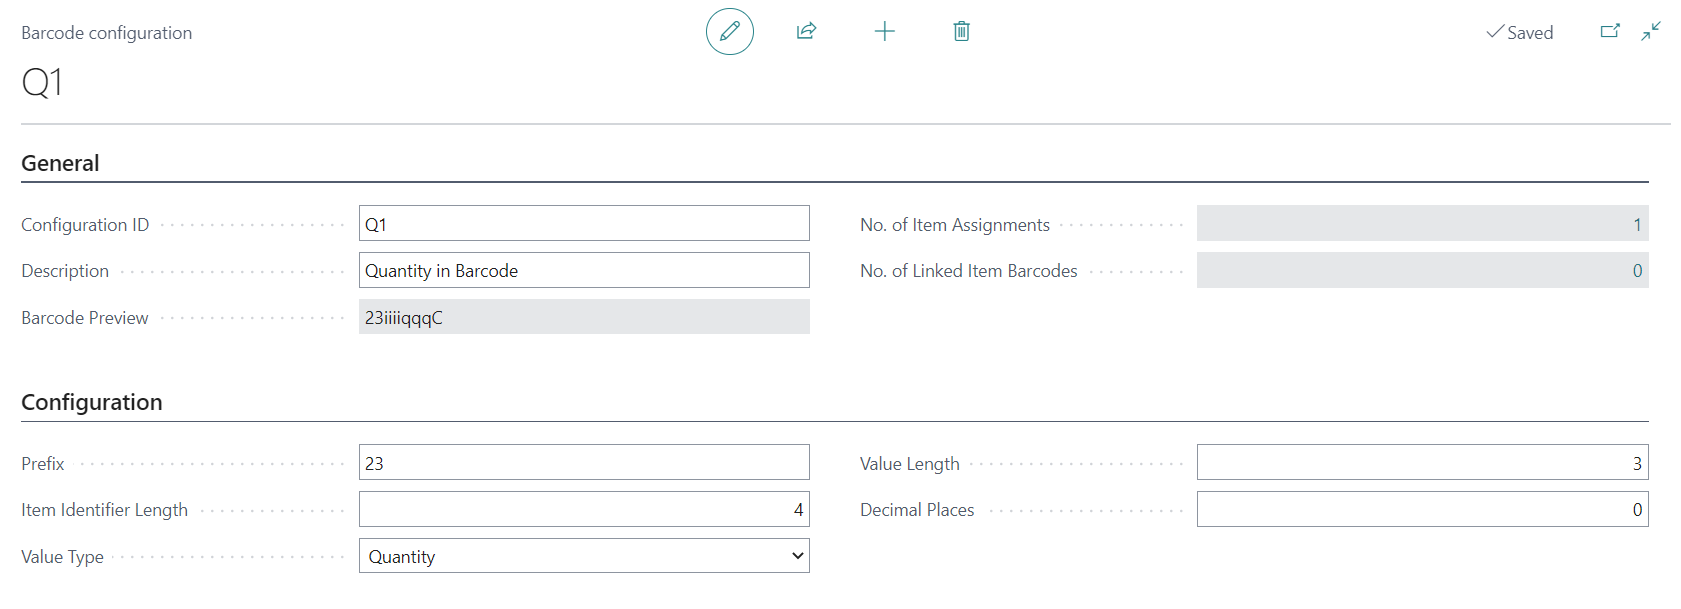Open No. of Item Assignments value
This screenshot has height=609, width=1681.
click(1422, 223)
